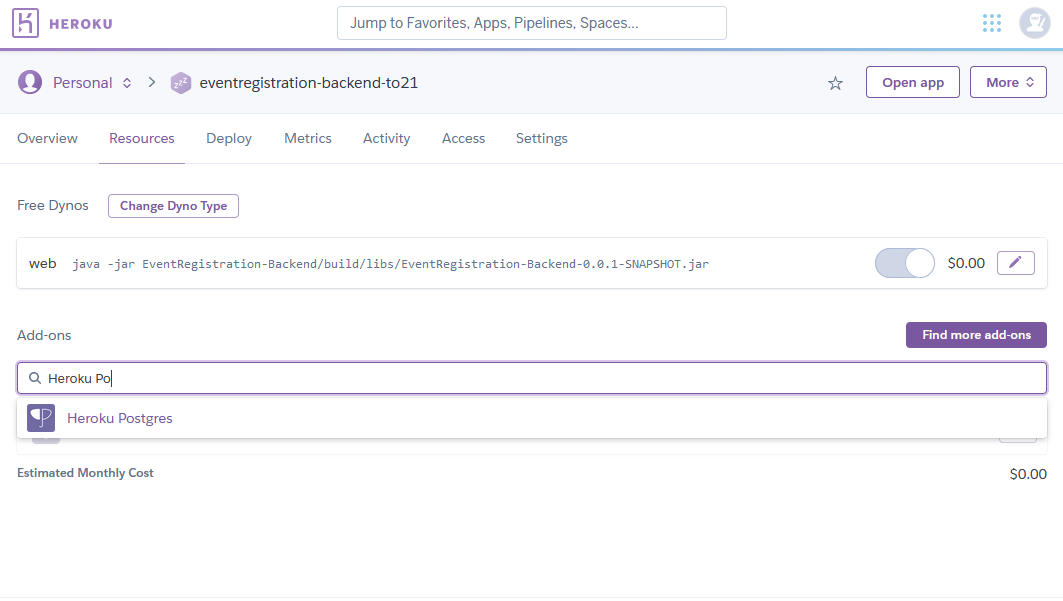Viewport: 1063px width, 601px height.
Task: Switch to the Overview tab
Action: coord(47,138)
